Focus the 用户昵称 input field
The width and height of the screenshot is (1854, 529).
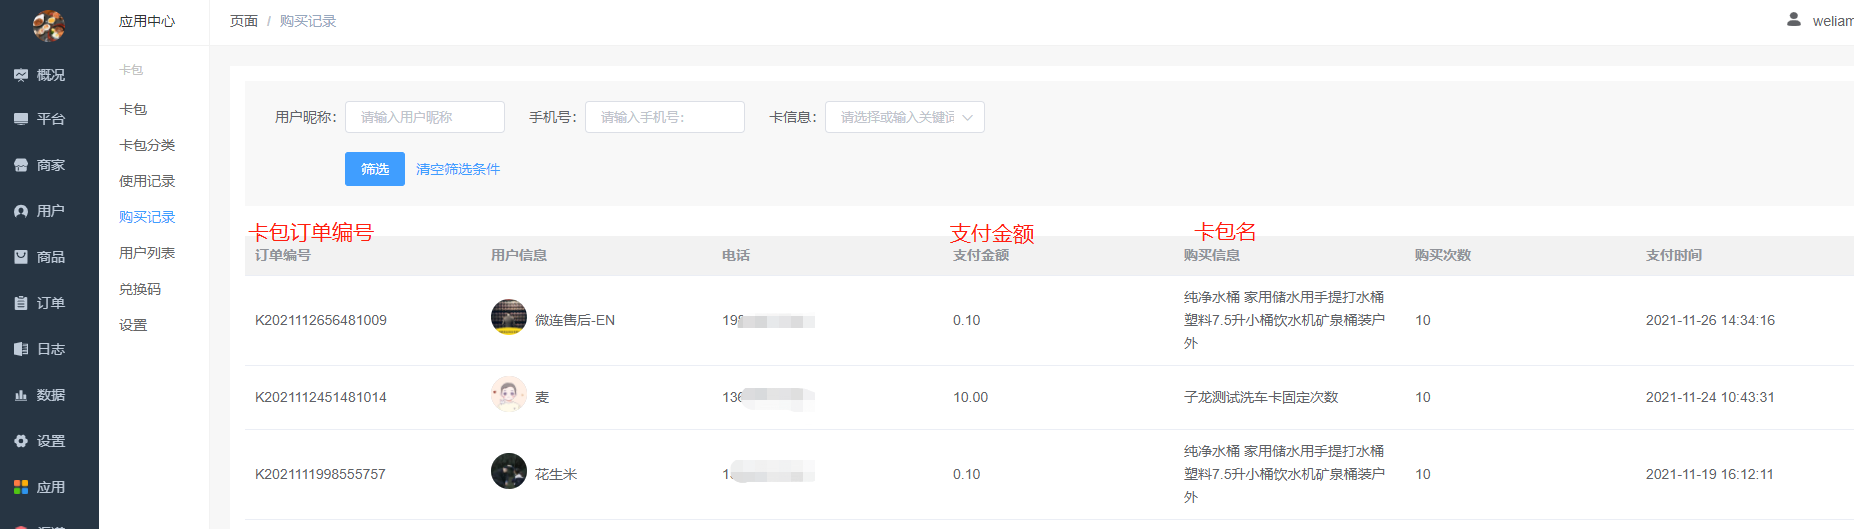click(425, 117)
